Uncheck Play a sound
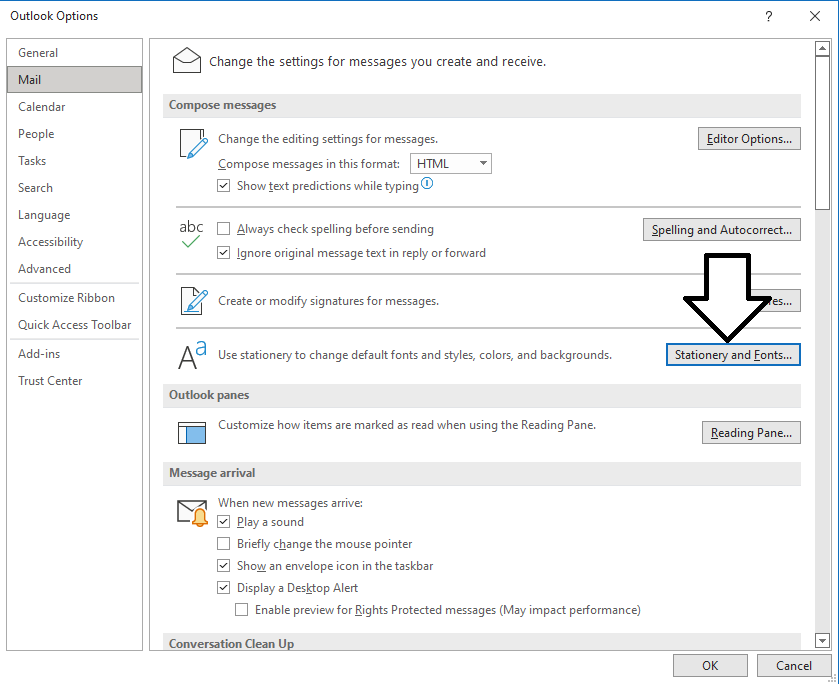This screenshot has width=839, height=684. click(x=223, y=522)
